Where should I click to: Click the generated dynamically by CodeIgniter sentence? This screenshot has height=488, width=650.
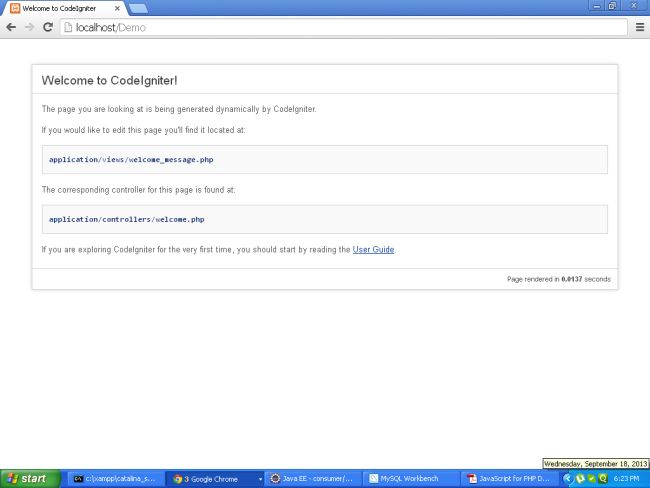(179, 109)
